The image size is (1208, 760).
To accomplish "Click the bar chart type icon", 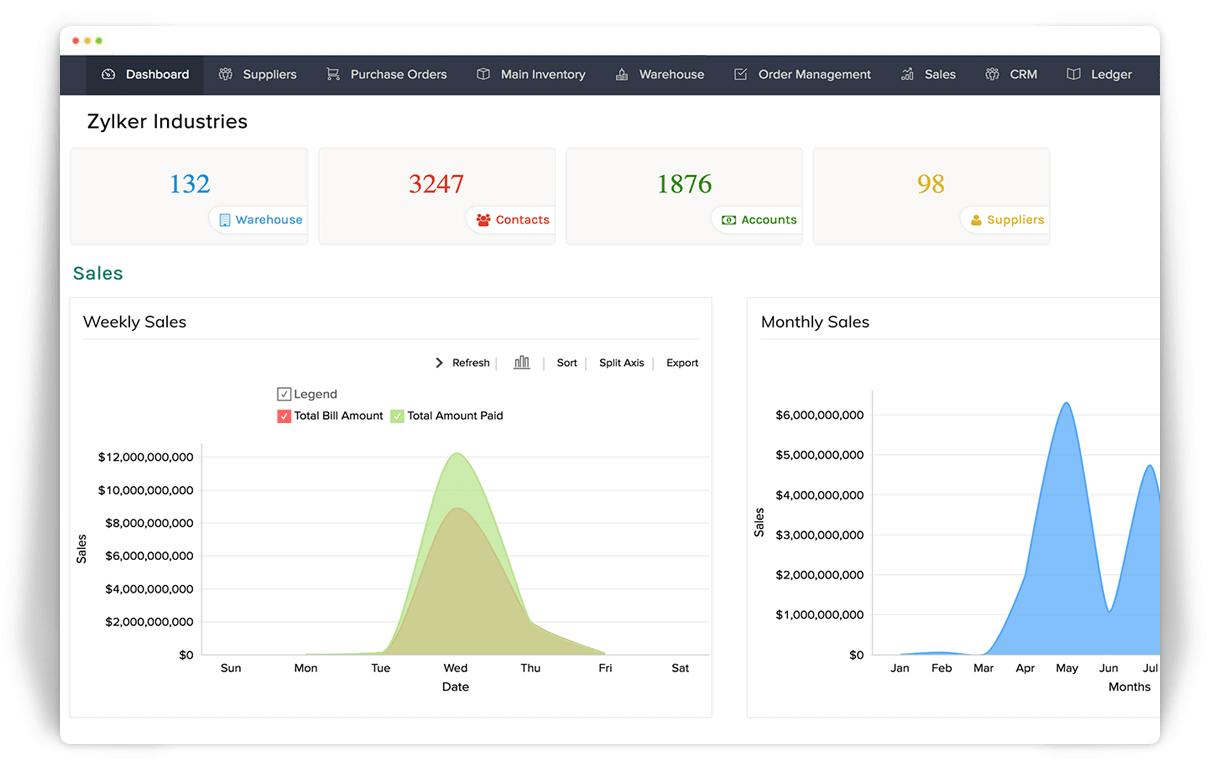I will click(x=521, y=363).
